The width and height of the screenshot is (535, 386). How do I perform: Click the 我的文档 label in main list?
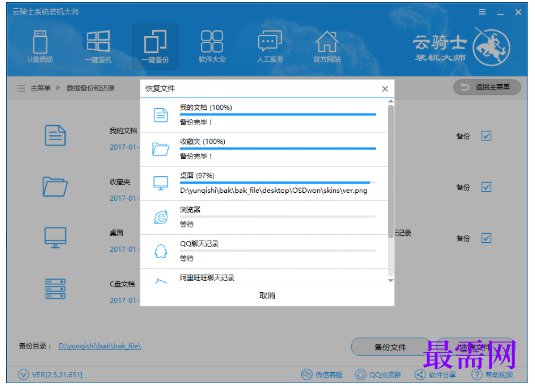(123, 131)
